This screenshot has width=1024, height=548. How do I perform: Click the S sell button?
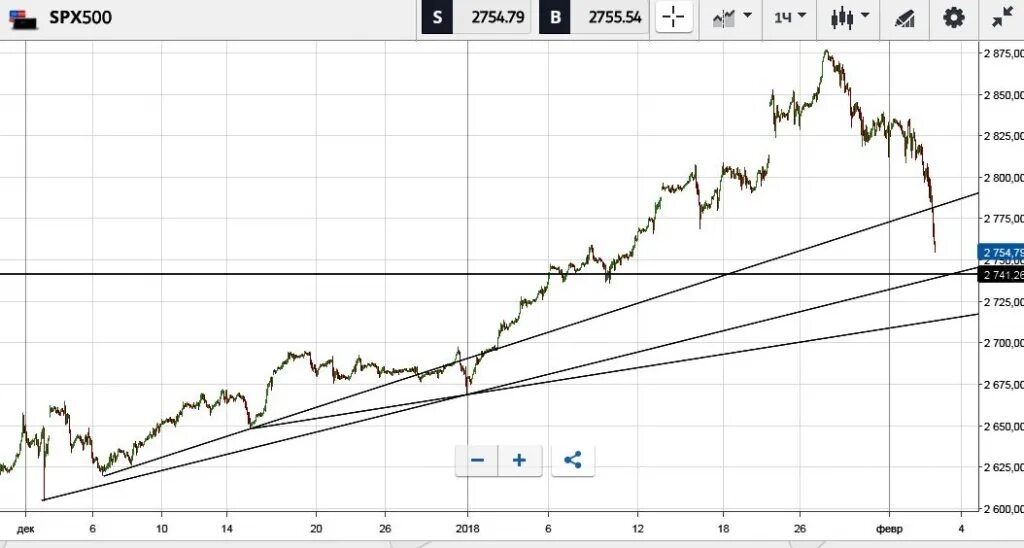click(437, 18)
